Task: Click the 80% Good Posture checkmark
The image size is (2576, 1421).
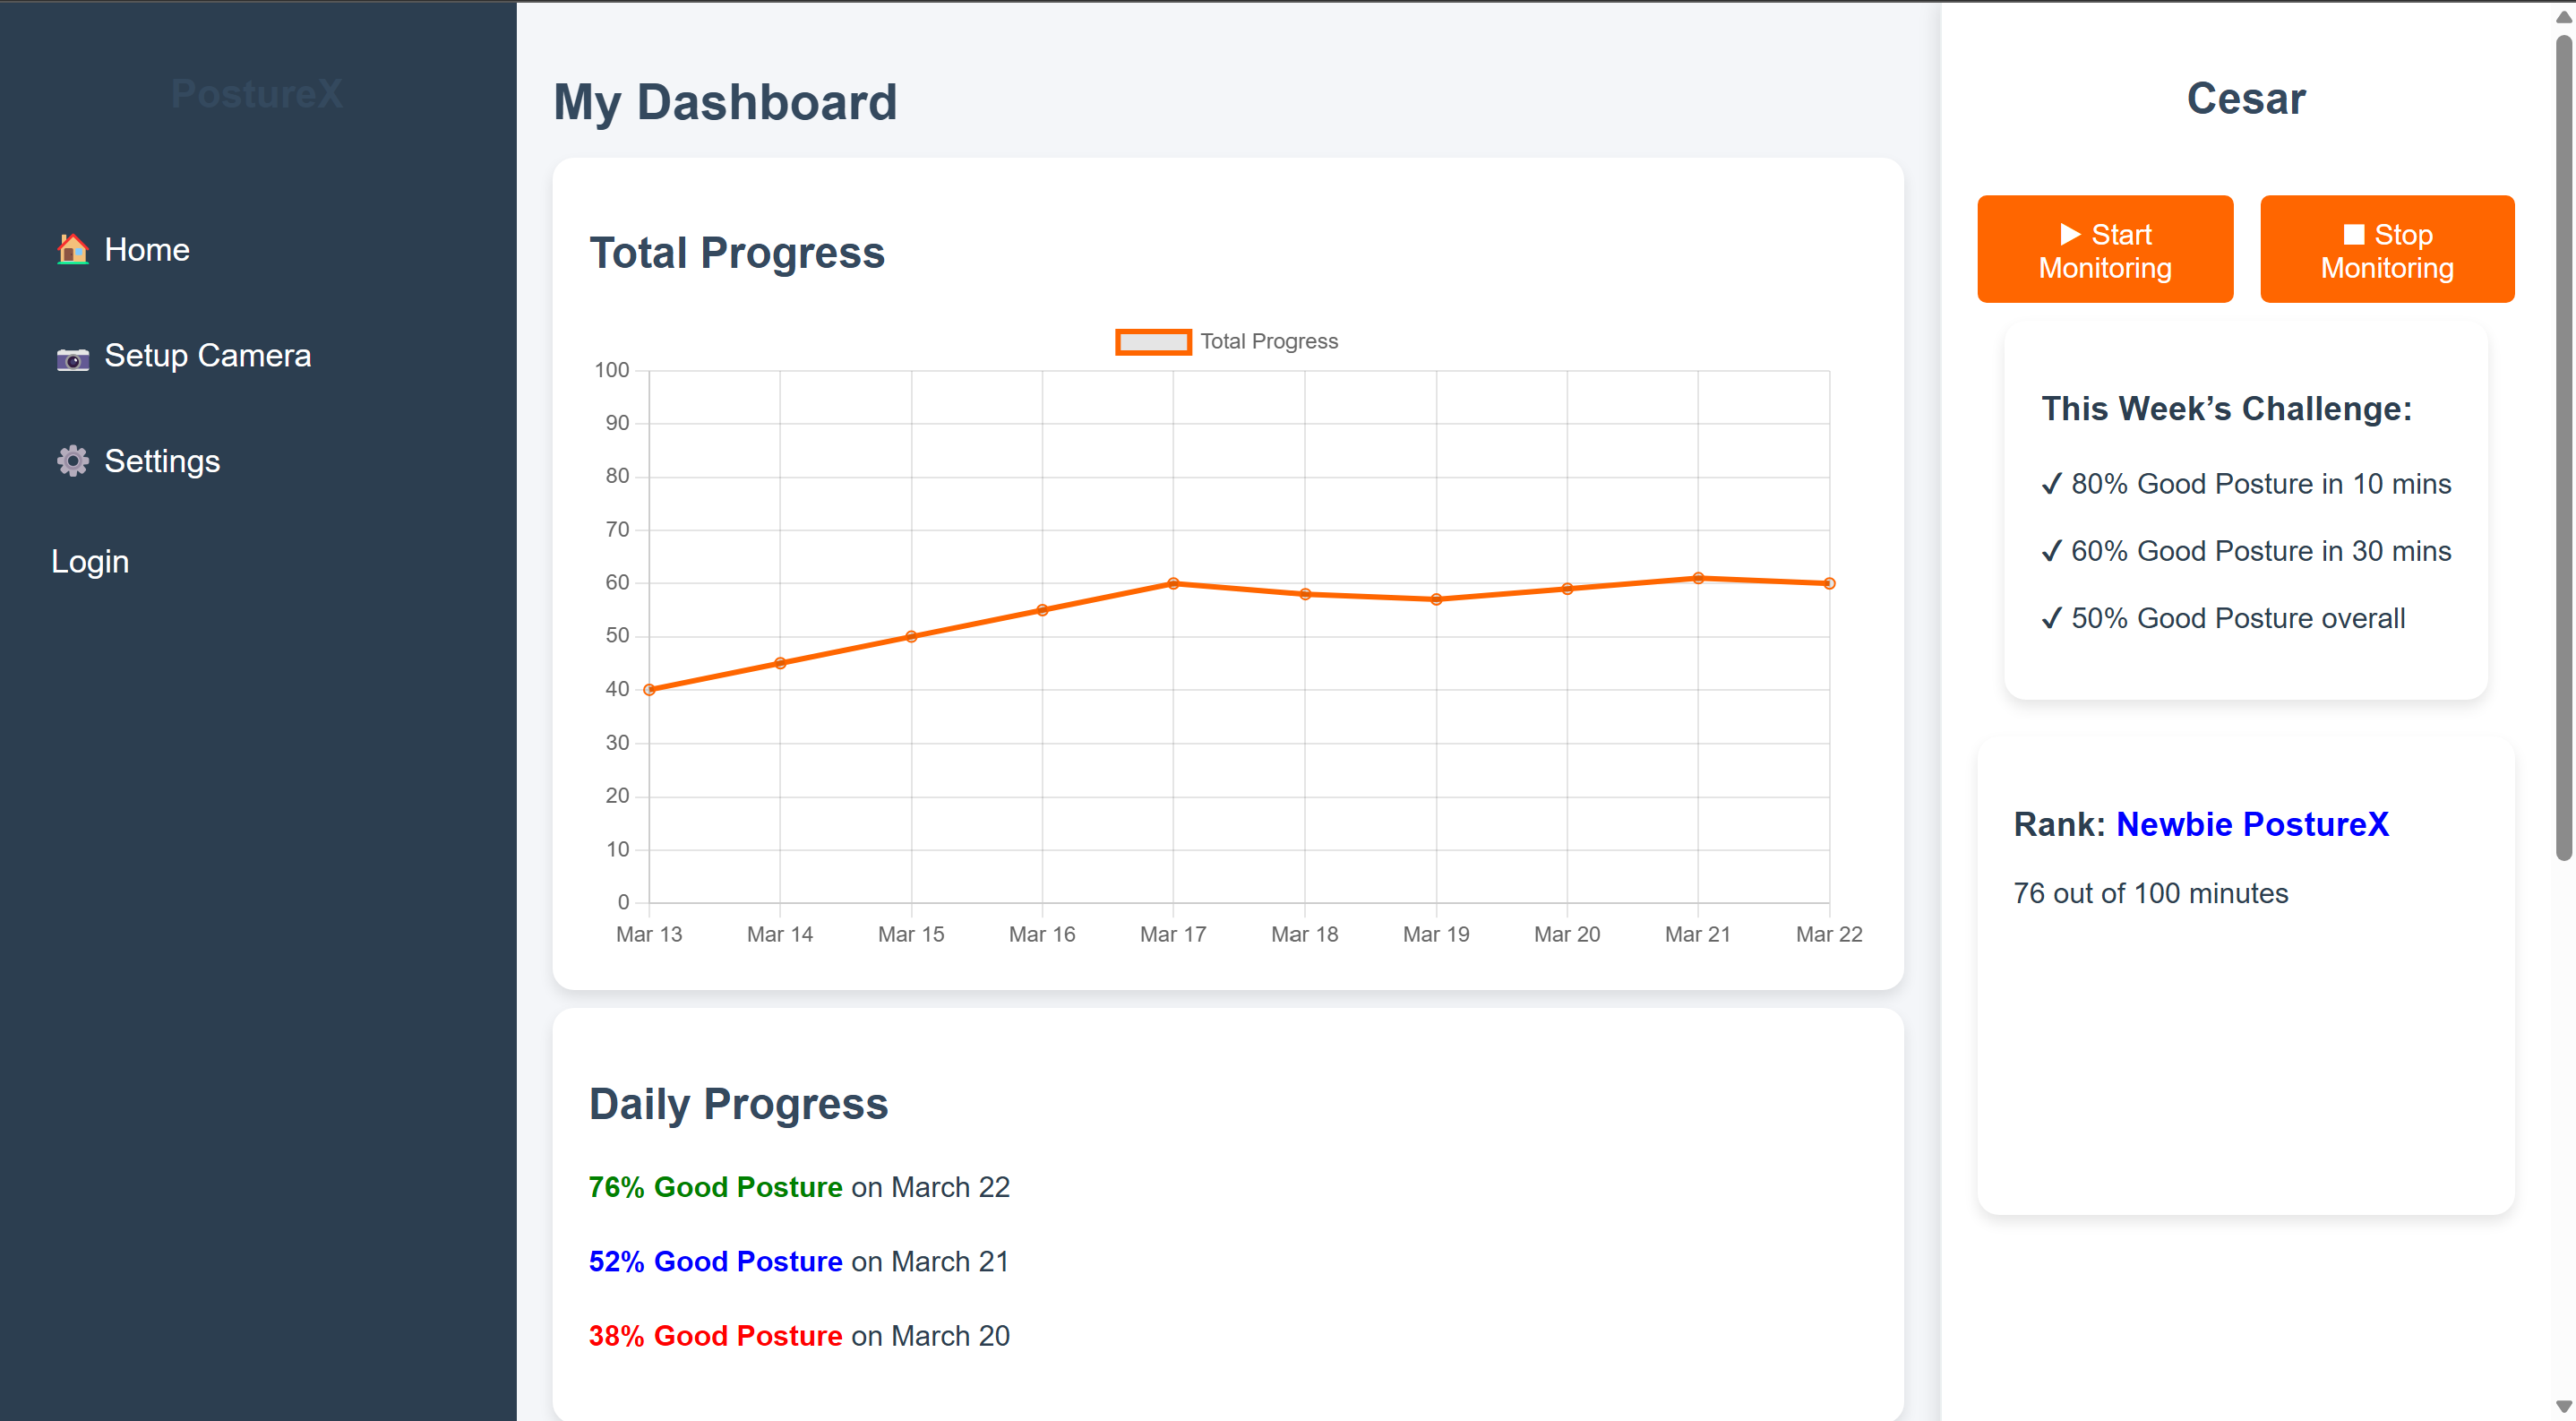Action: pos(2051,484)
